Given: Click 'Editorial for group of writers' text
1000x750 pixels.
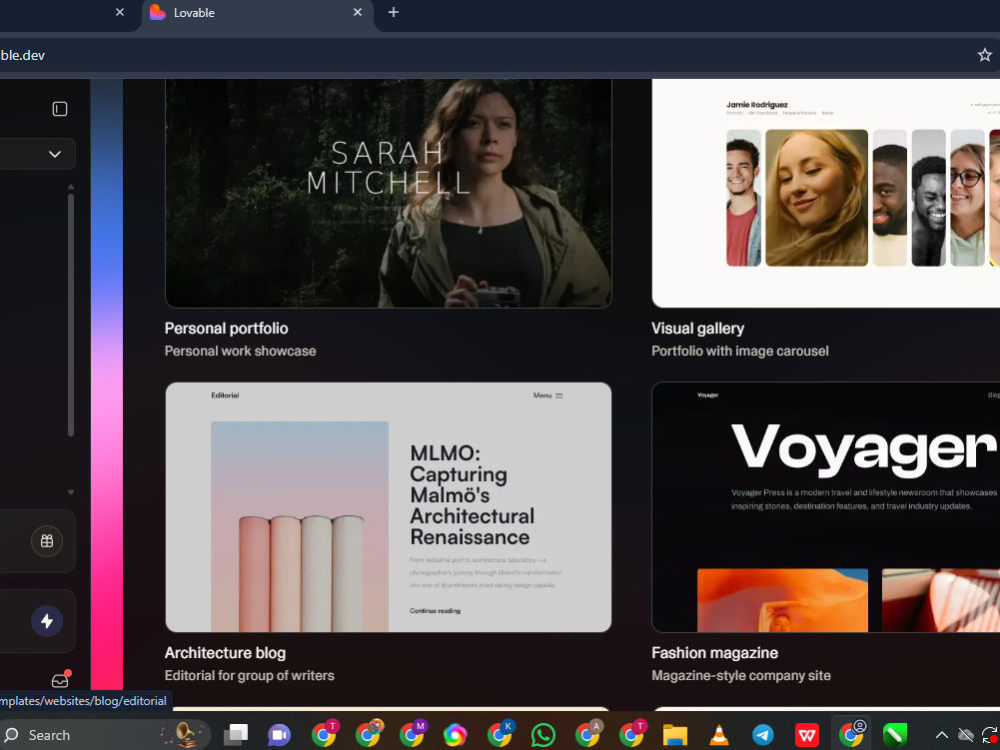Looking at the screenshot, I should click(x=249, y=675).
